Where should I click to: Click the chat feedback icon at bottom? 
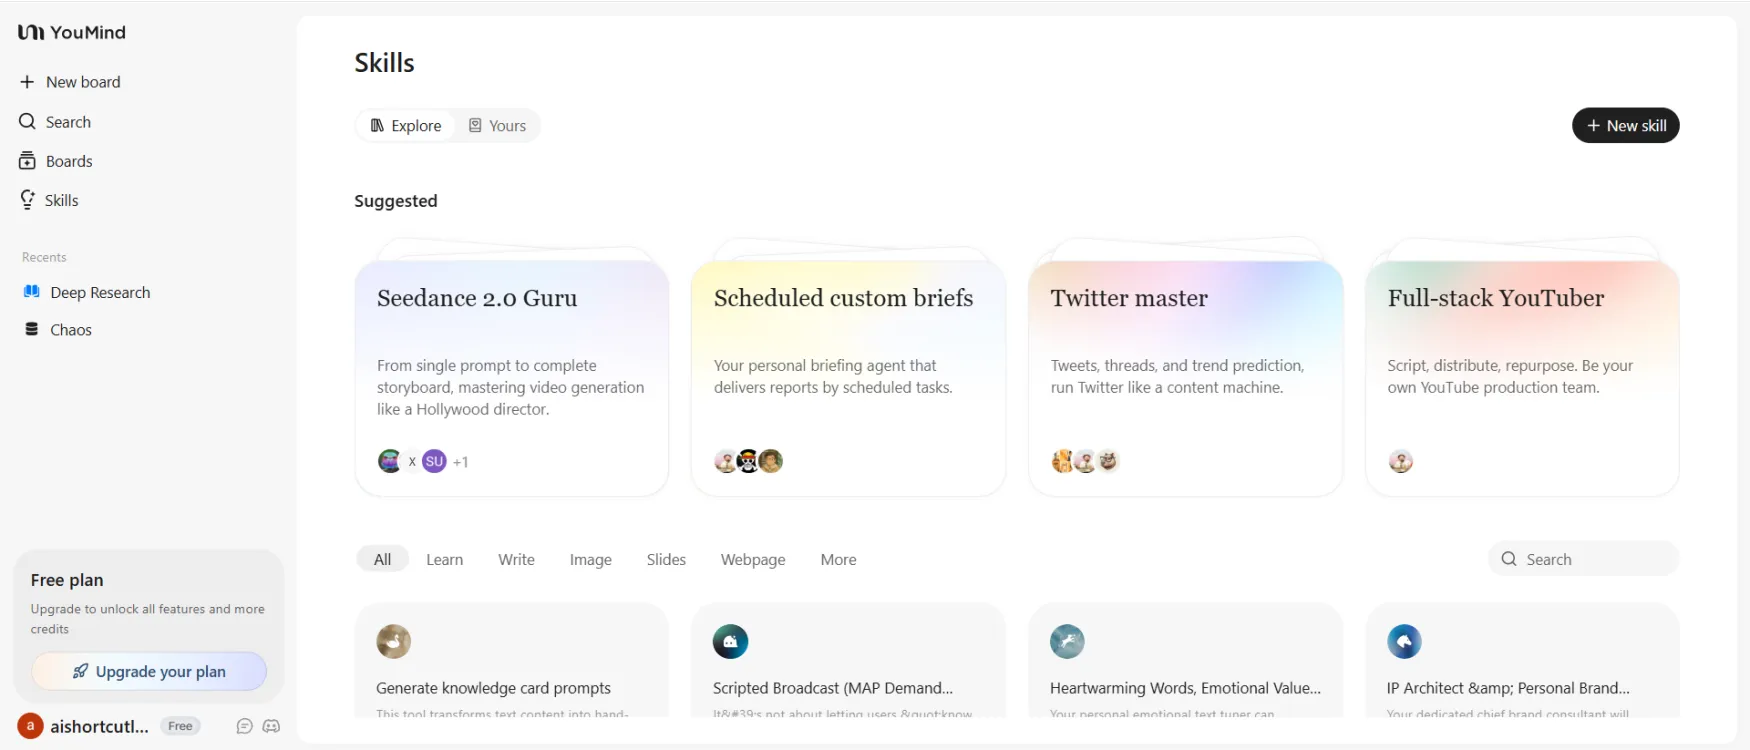pos(244,726)
